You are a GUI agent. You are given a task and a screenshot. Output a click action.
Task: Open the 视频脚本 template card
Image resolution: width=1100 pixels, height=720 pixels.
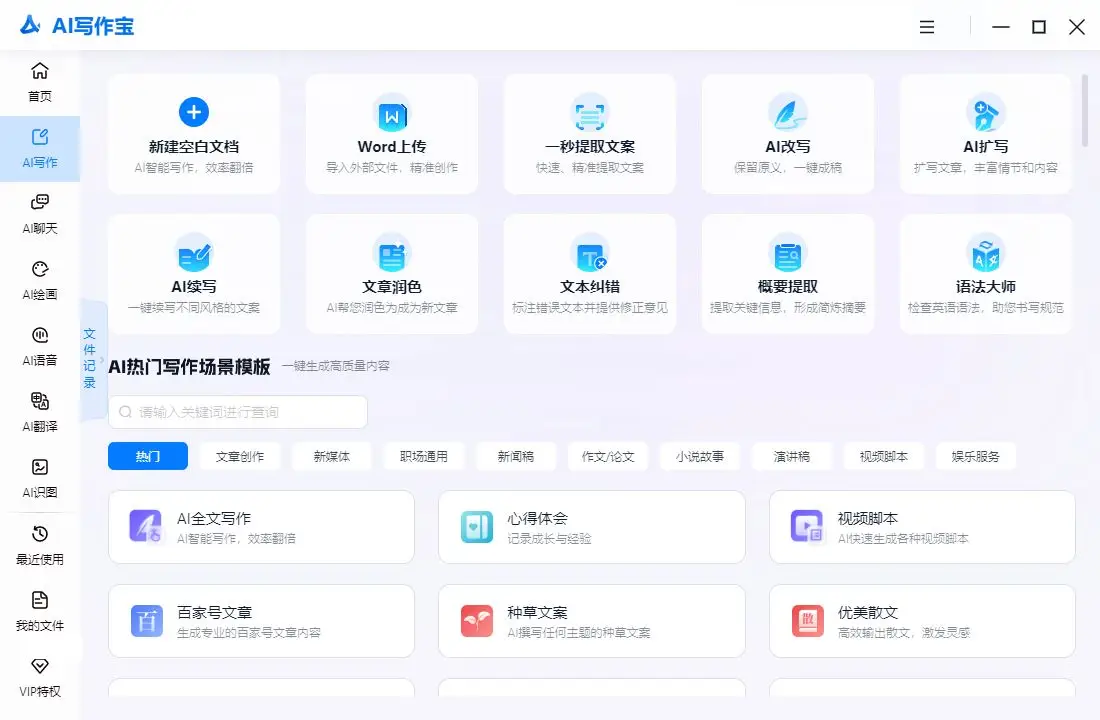click(x=922, y=527)
